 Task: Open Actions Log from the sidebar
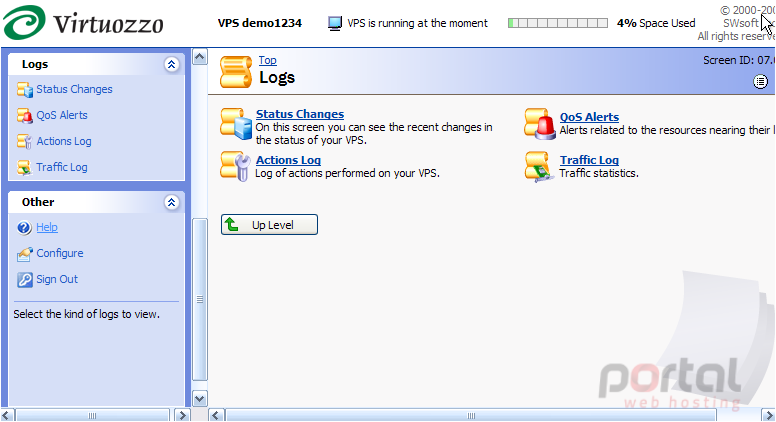click(64, 141)
